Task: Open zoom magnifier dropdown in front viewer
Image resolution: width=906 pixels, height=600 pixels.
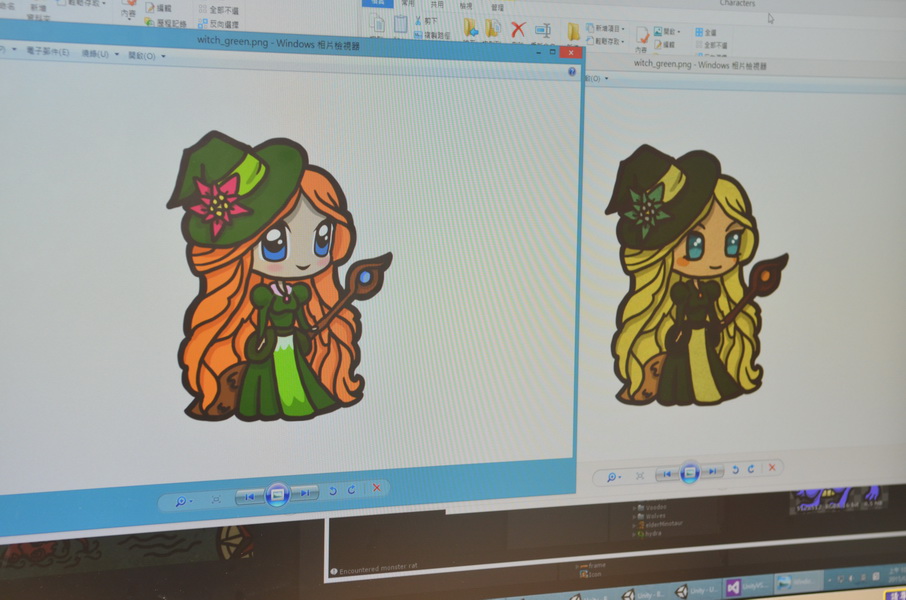Action: (x=183, y=501)
